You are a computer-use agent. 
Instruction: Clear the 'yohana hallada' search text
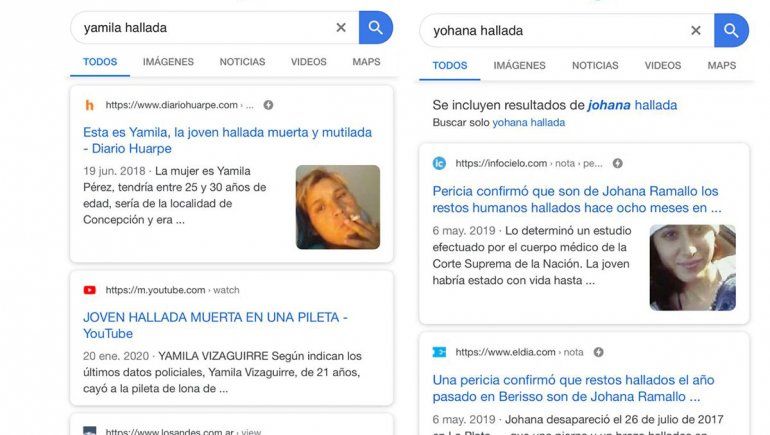point(695,30)
